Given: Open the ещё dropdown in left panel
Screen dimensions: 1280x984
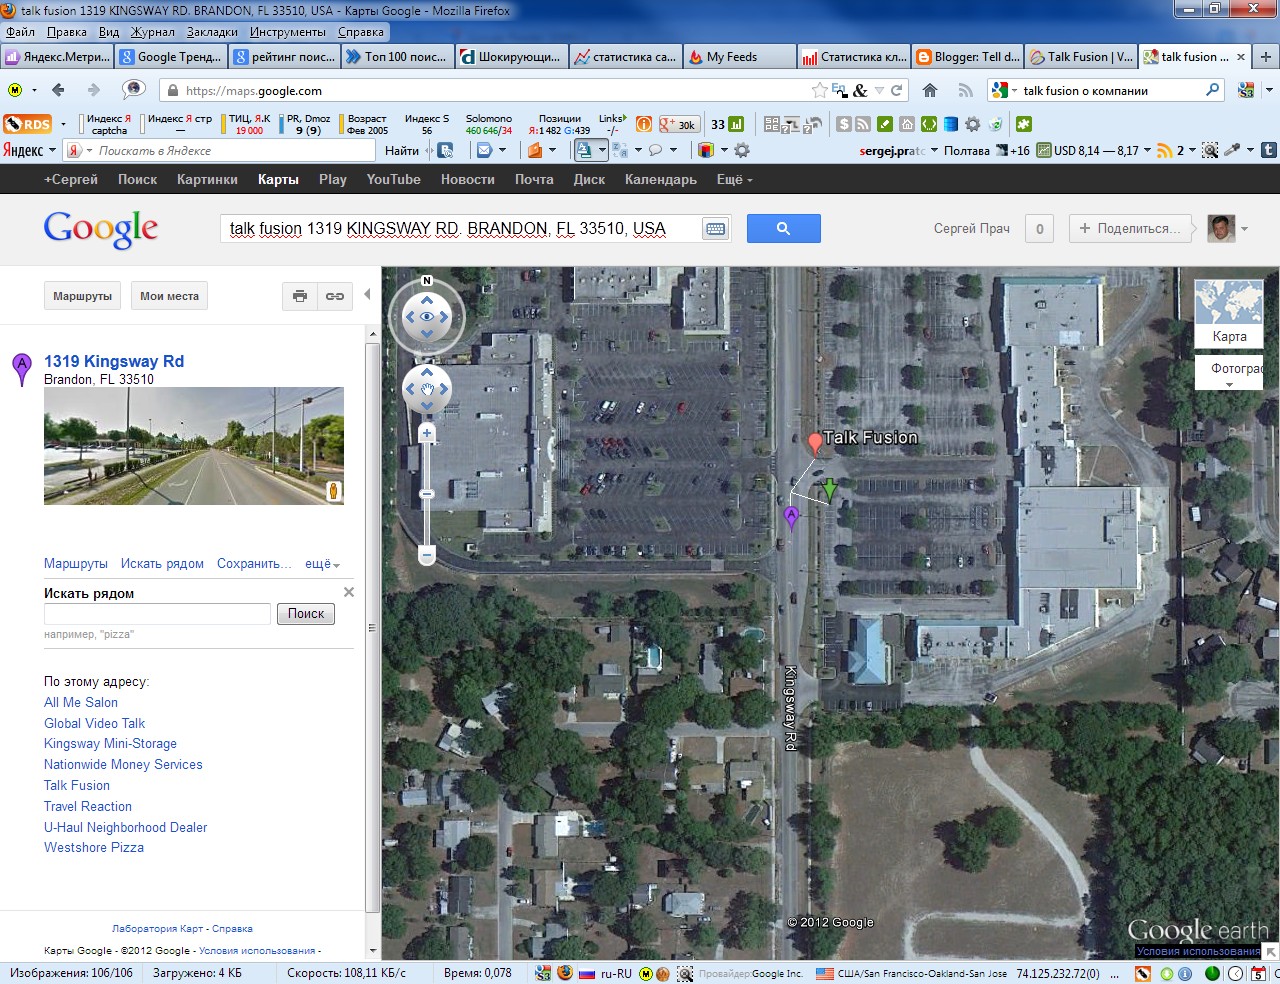Looking at the screenshot, I should click(x=322, y=564).
